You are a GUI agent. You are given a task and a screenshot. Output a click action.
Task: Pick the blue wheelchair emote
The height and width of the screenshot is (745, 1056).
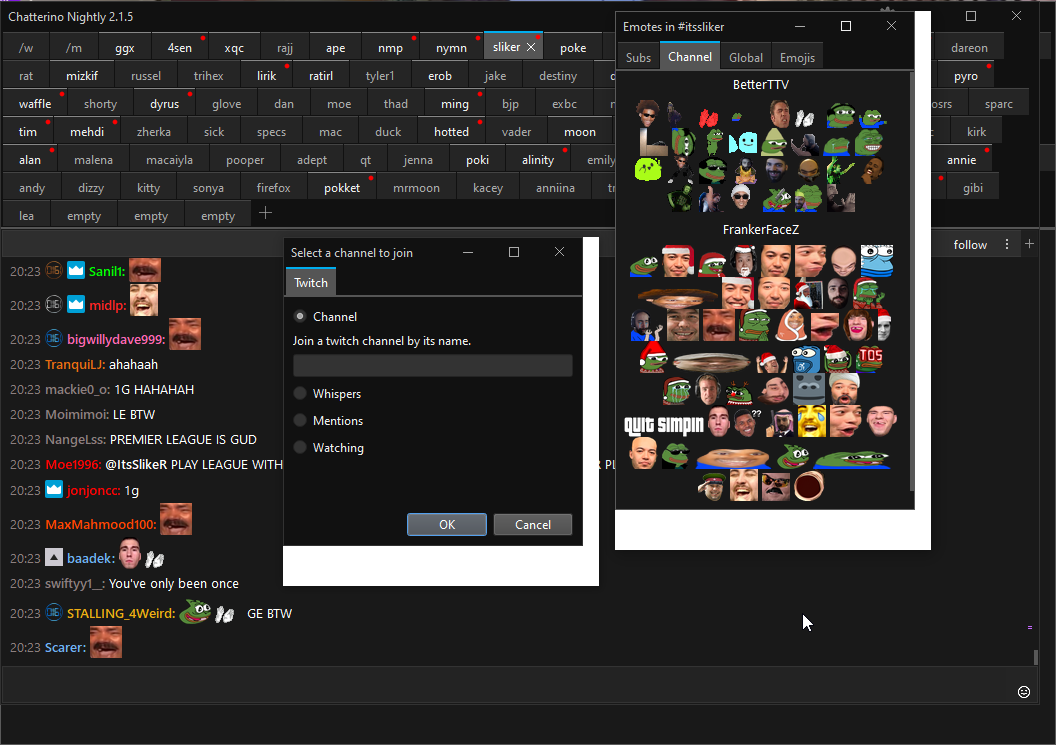[805, 358]
